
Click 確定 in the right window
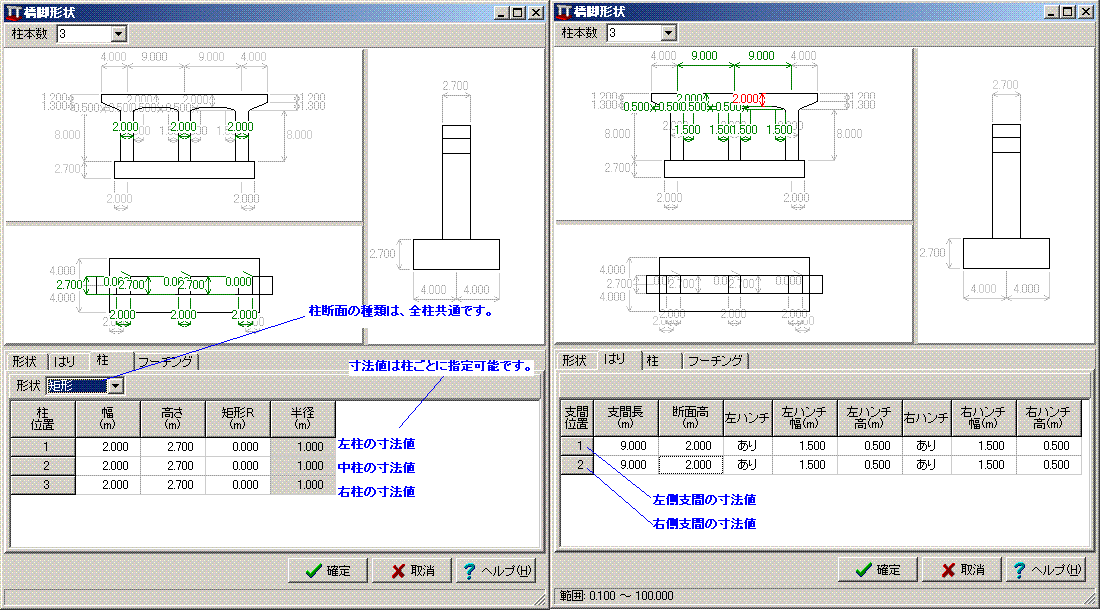pos(876,569)
